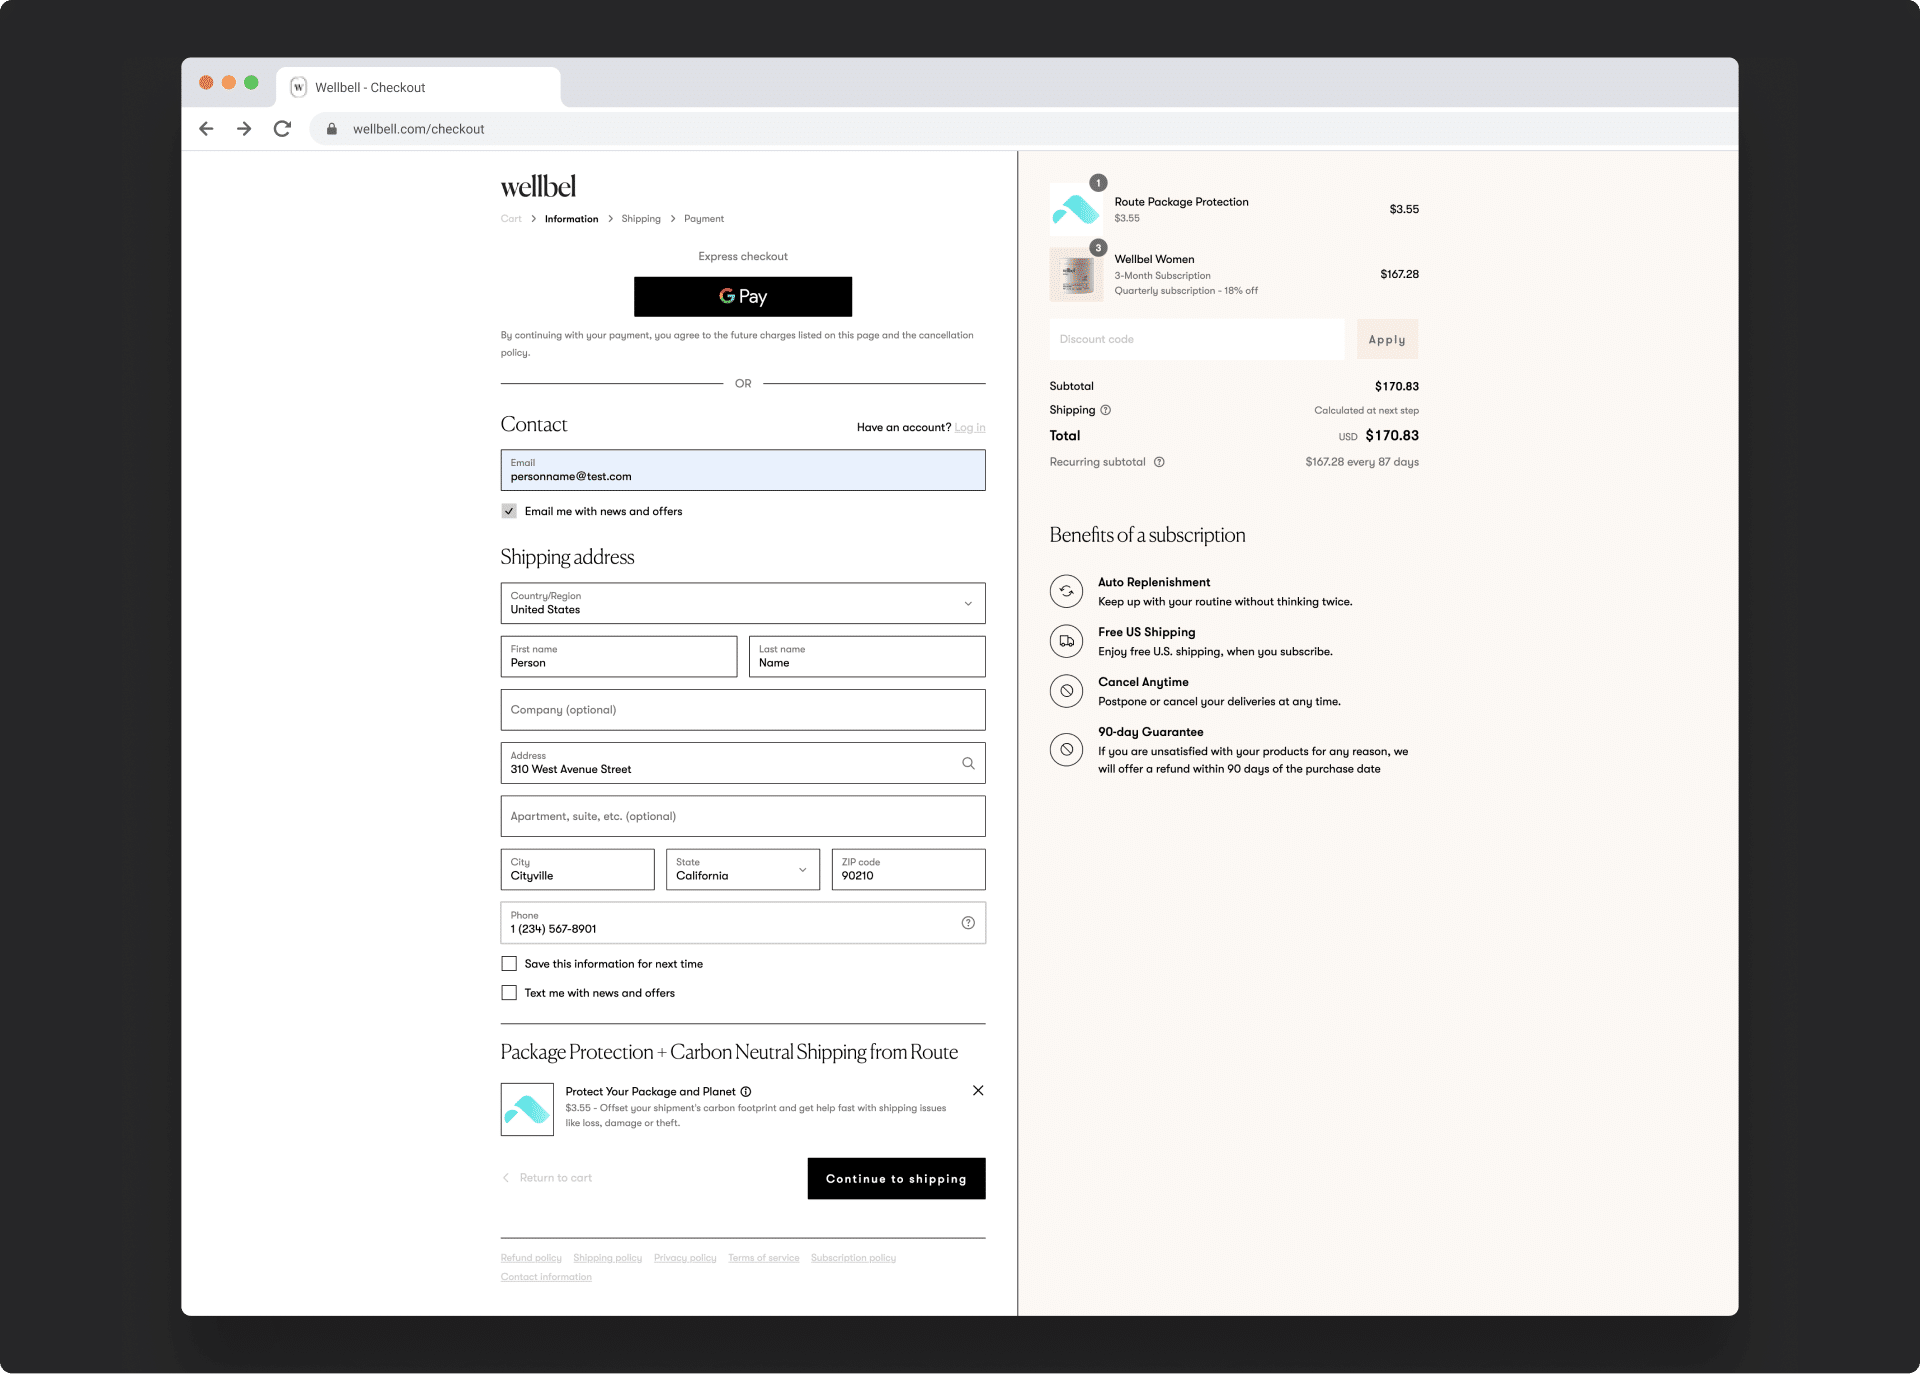Click the browser forward arrow
Image resolution: width=1920 pixels, height=1374 pixels.
coord(244,129)
